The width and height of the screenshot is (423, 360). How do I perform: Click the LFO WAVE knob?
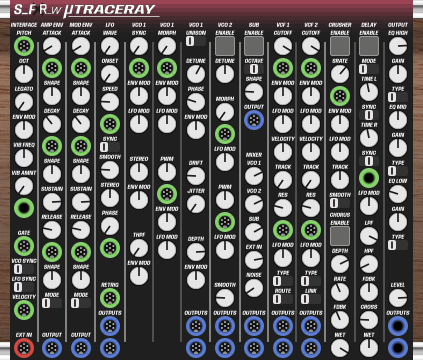pos(110,46)
